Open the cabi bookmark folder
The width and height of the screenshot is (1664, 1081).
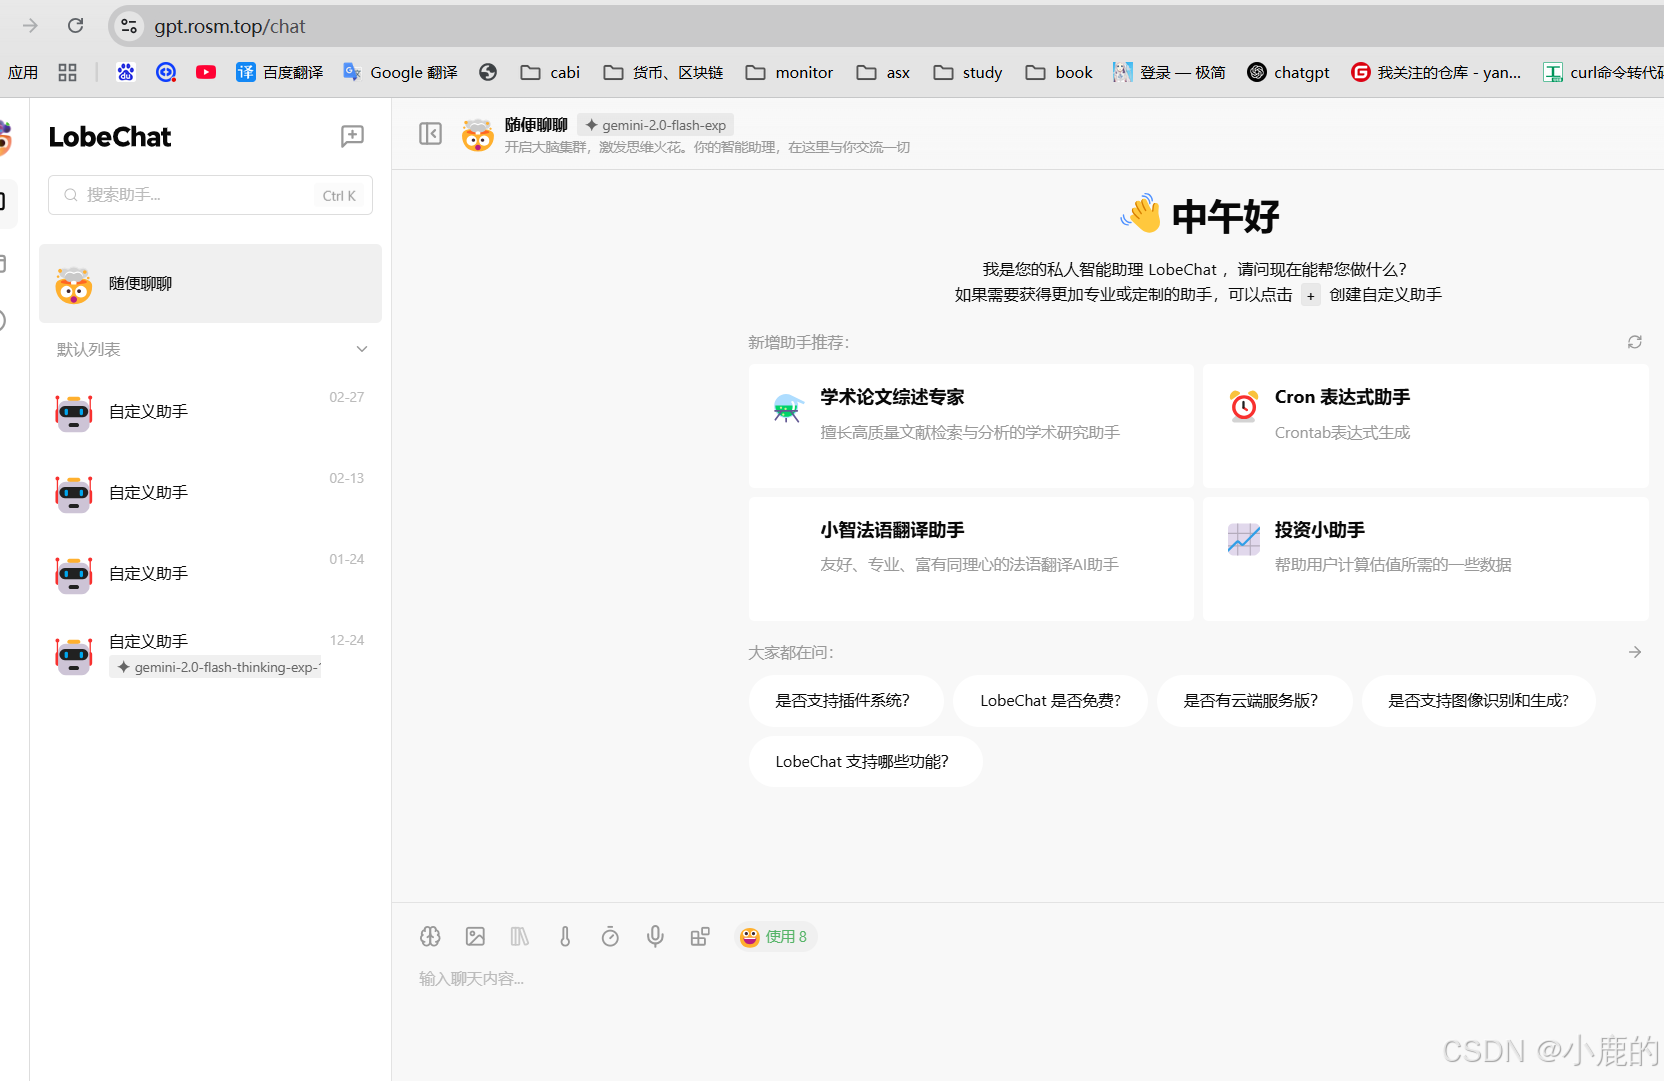550,72
